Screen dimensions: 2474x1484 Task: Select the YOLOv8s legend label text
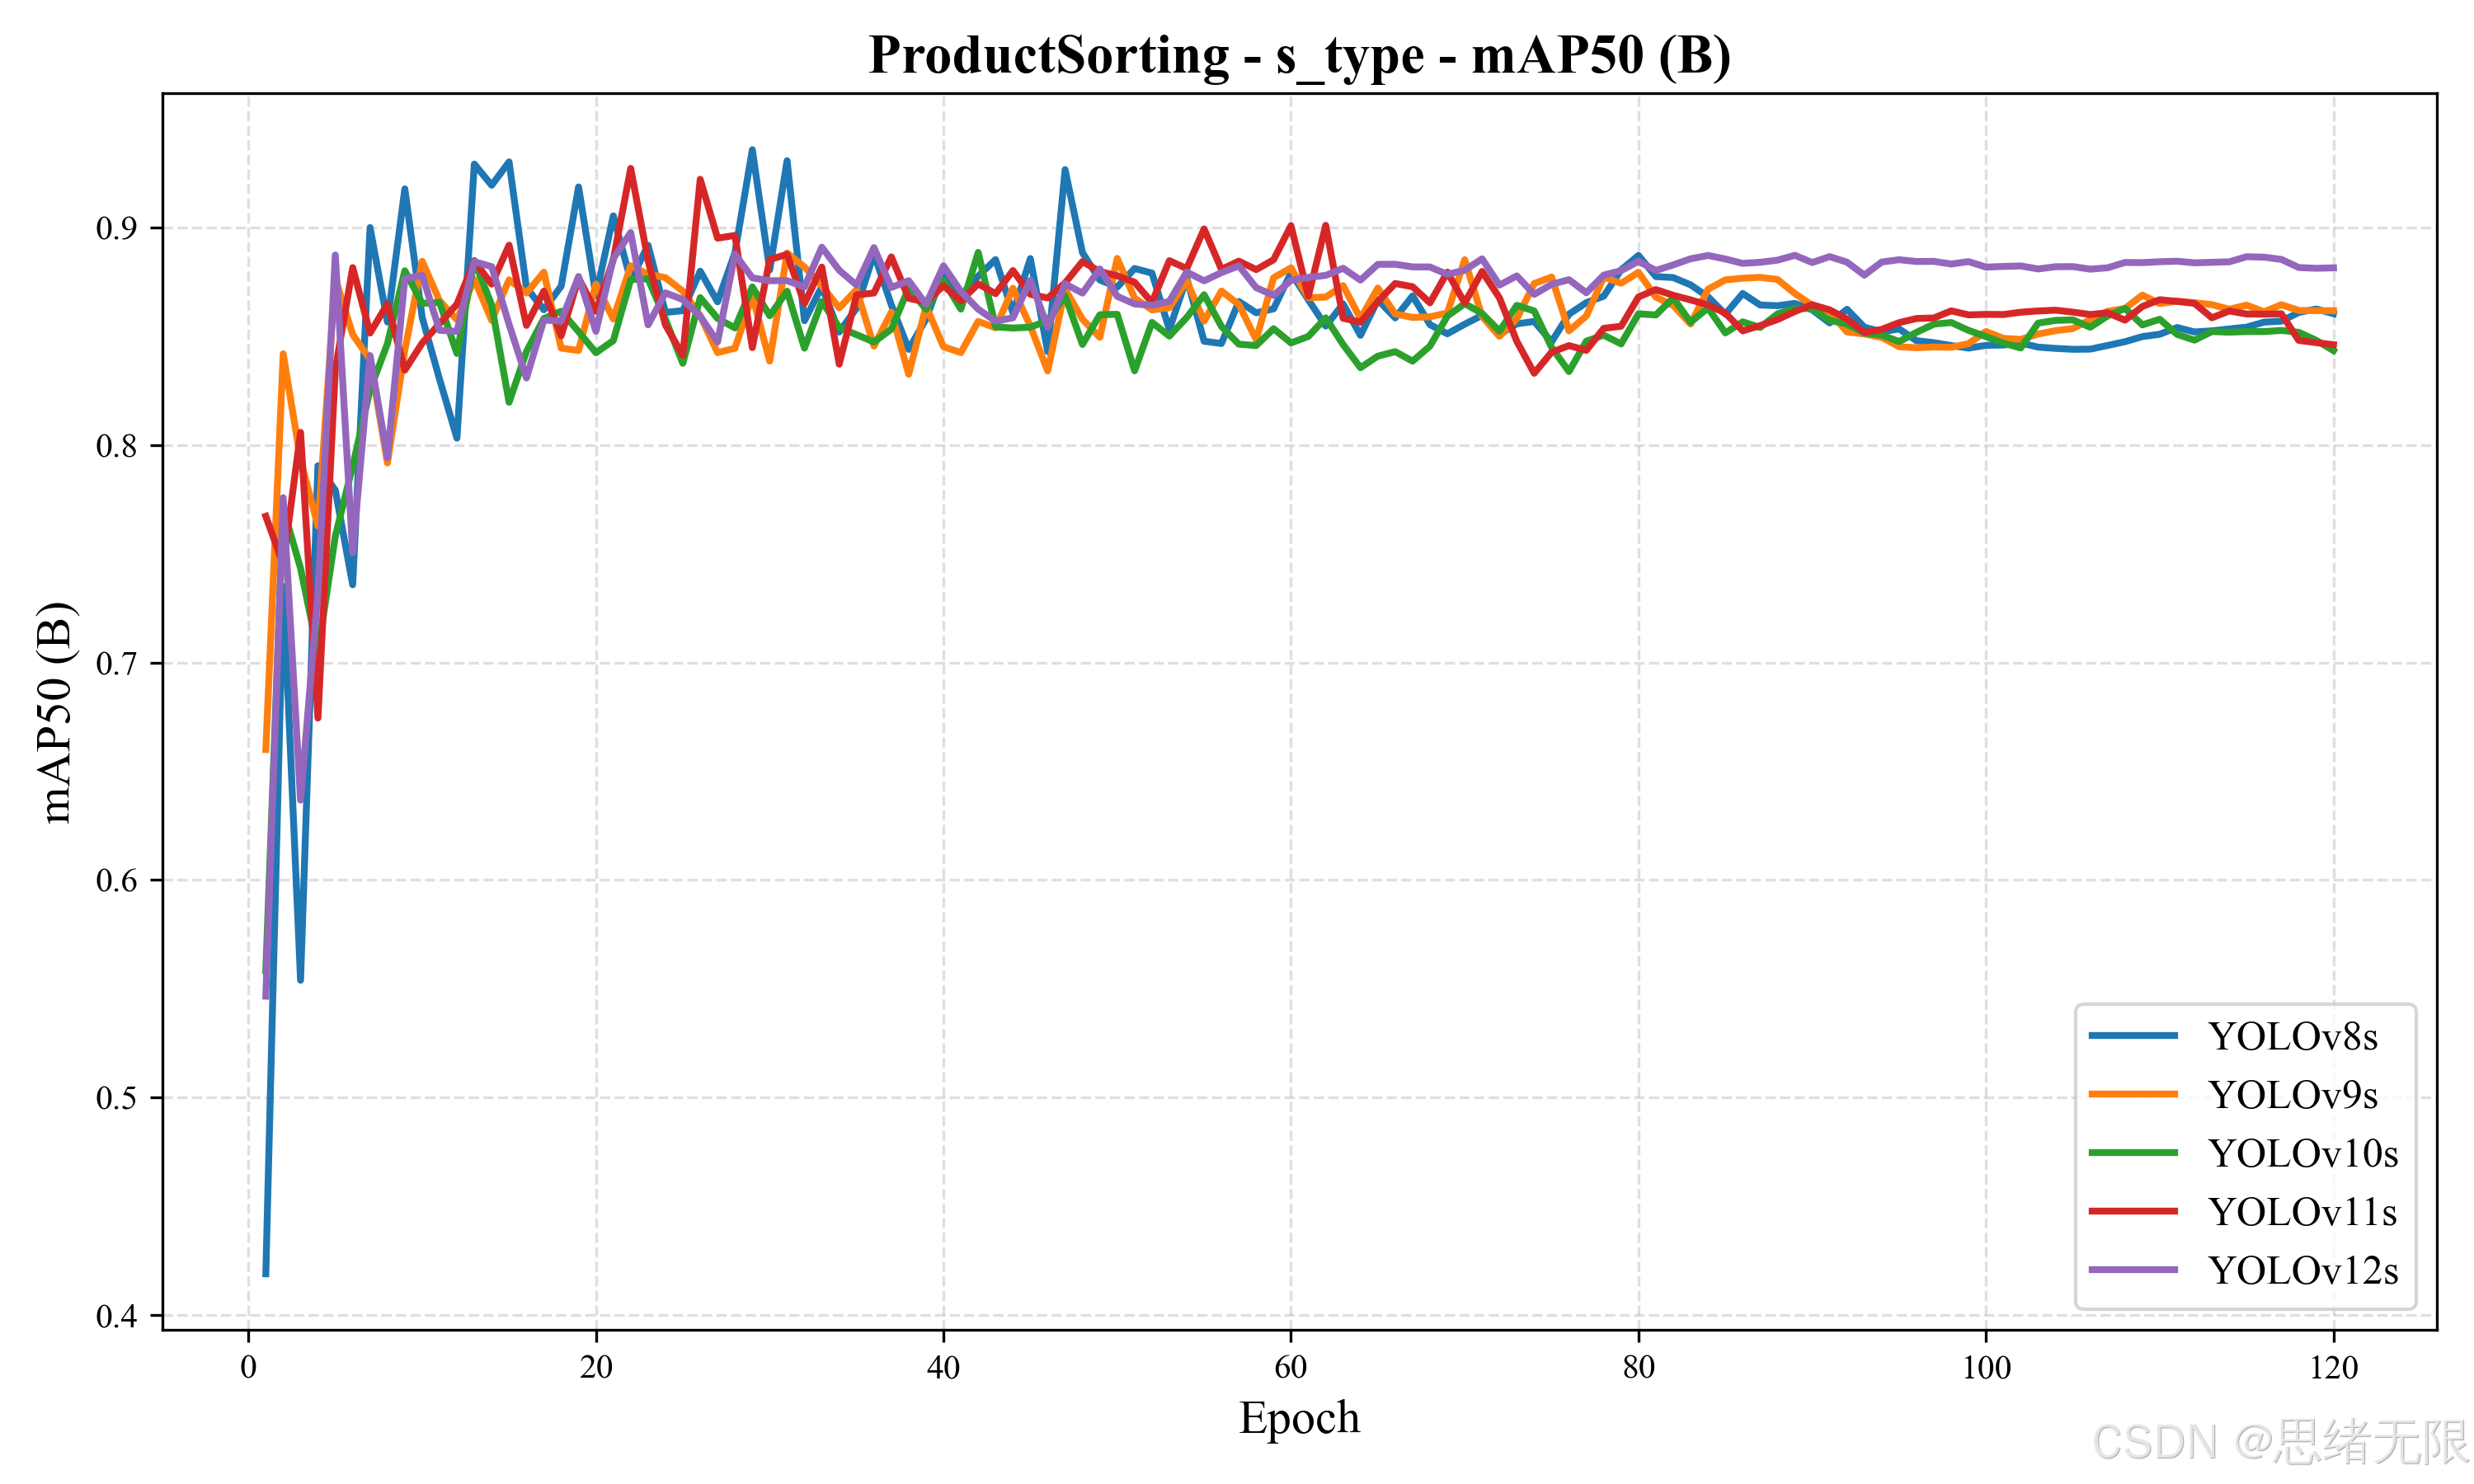point(2292,1037)
